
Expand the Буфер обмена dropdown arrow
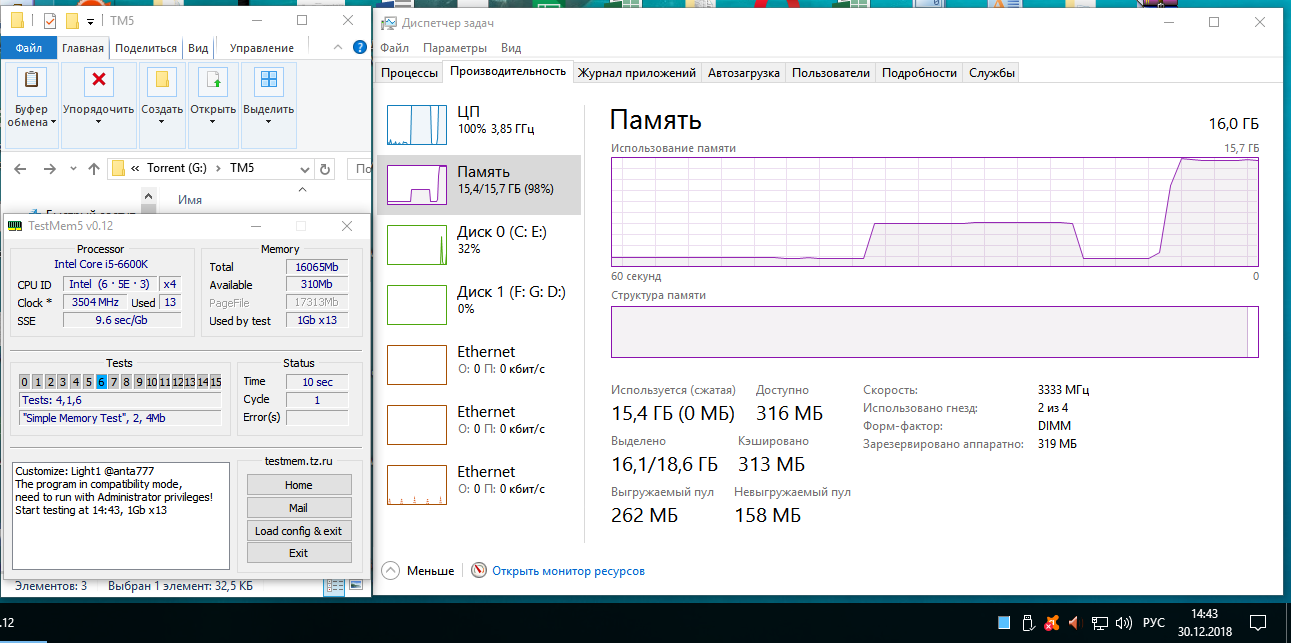coord(52,123)
